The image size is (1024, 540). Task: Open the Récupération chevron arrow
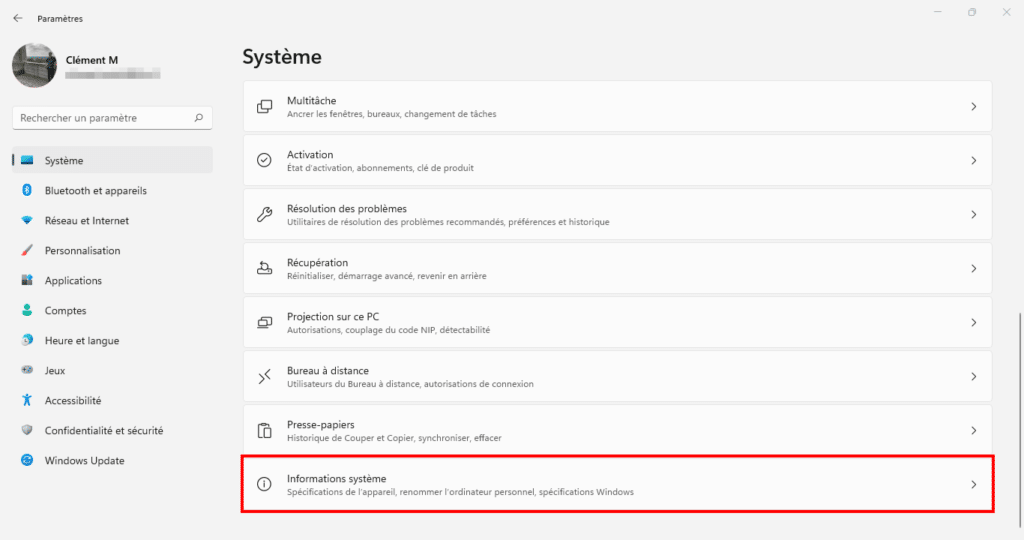[973, 268]
